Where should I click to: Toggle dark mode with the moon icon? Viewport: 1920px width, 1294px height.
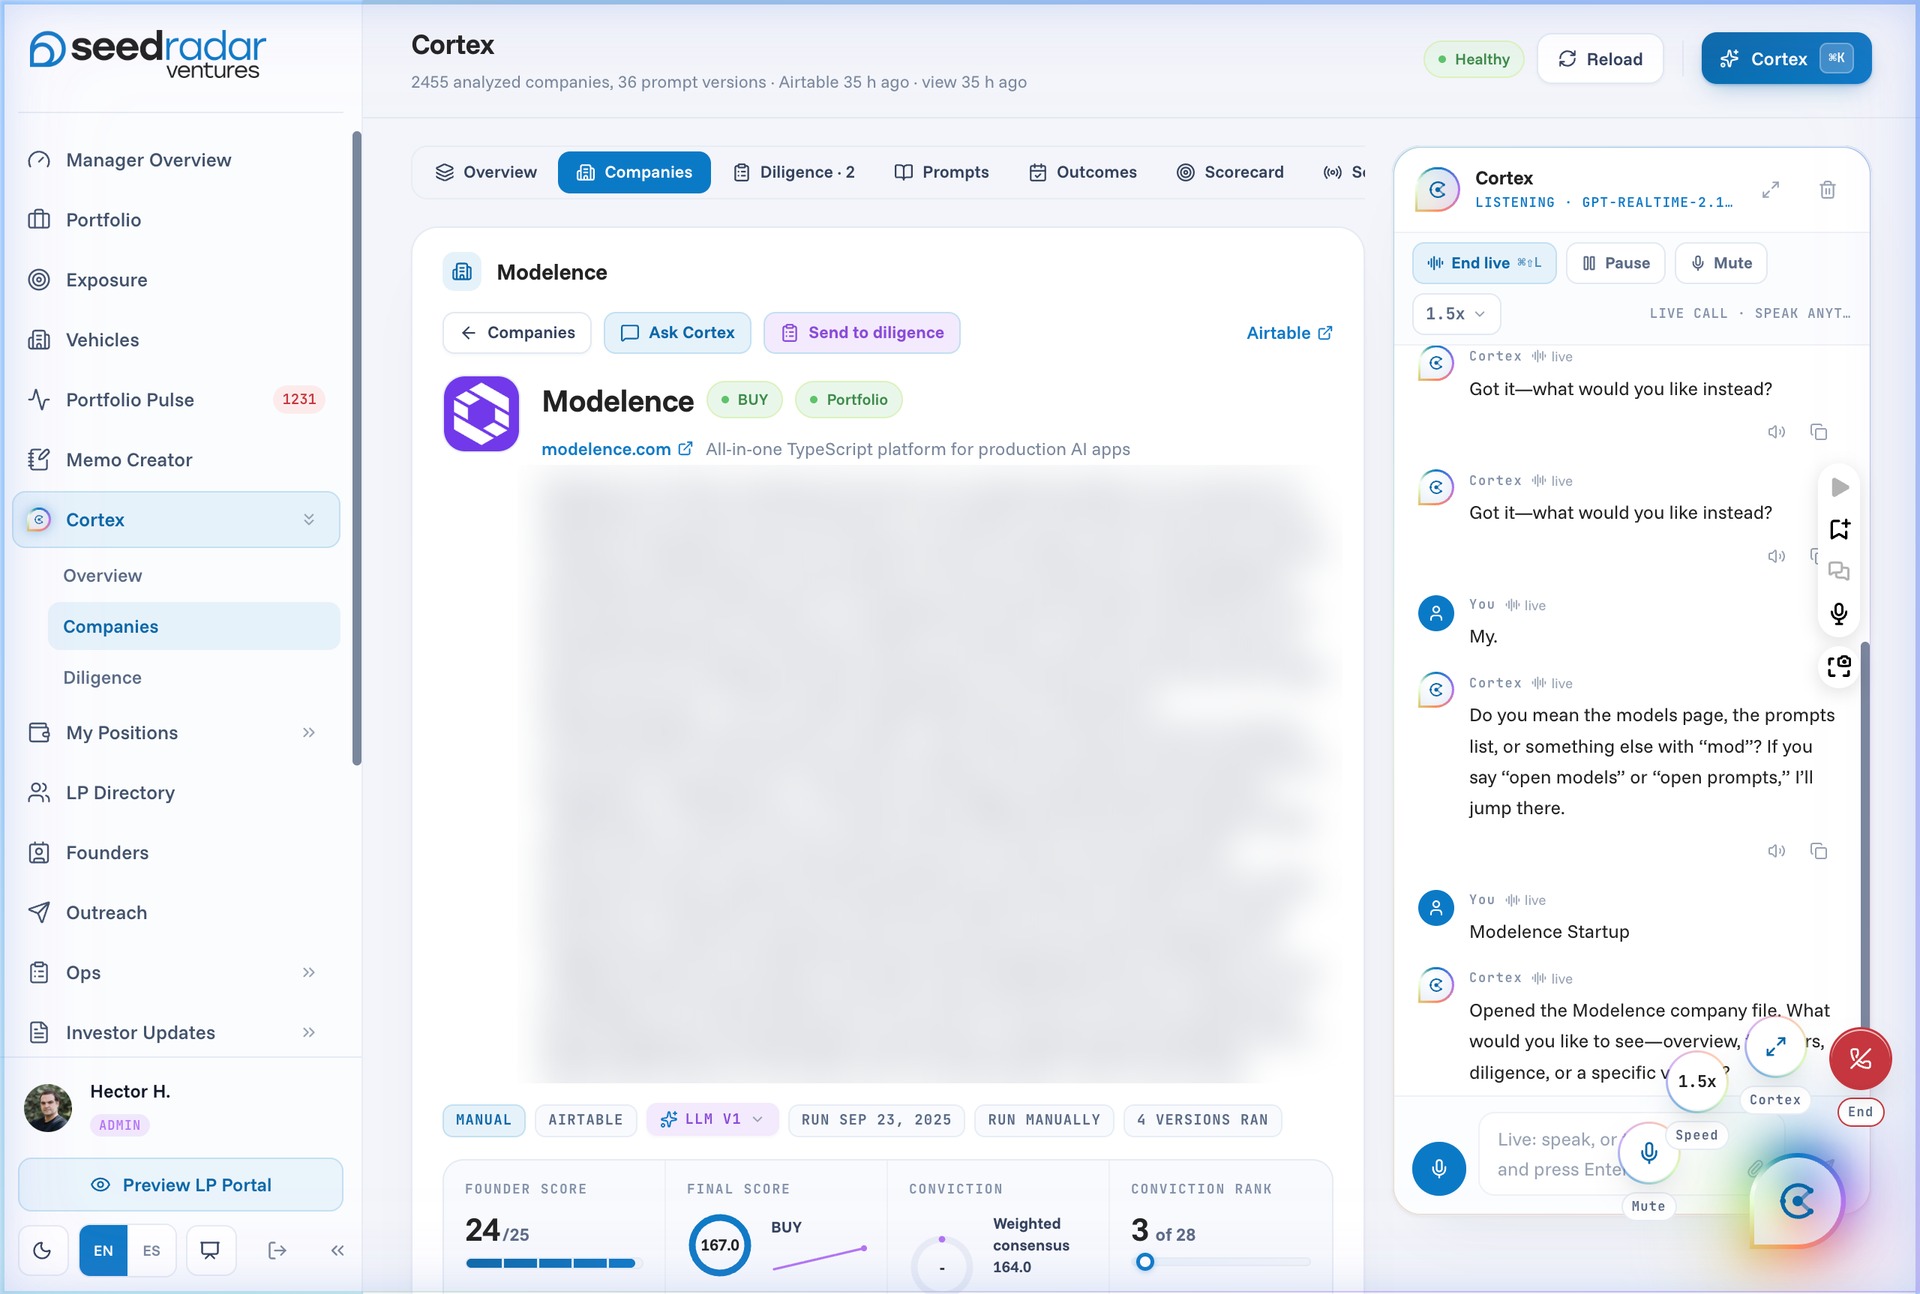point(42,1250)
